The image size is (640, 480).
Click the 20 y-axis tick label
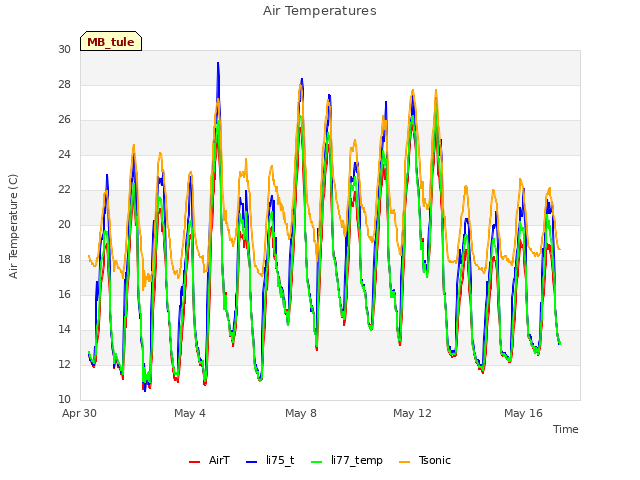pos(64,224)
